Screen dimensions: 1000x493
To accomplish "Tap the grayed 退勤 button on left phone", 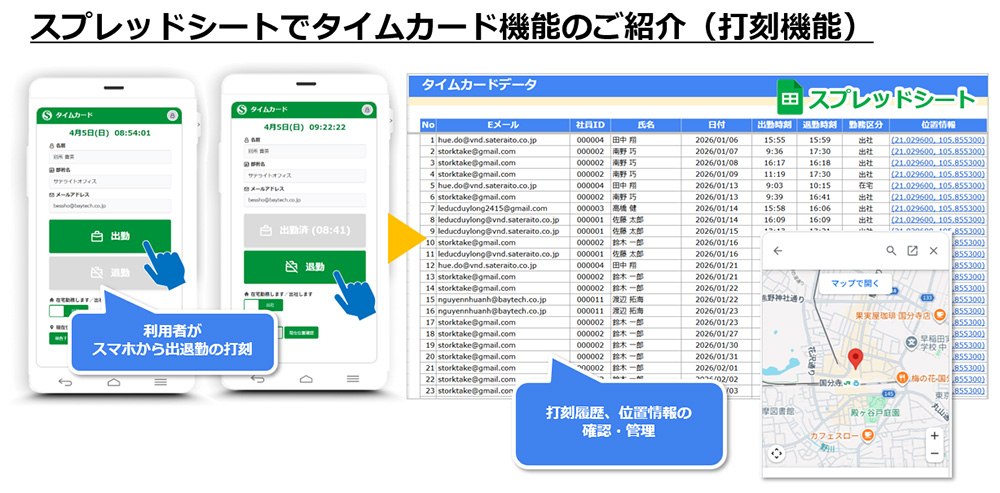I will coord(110,272).
